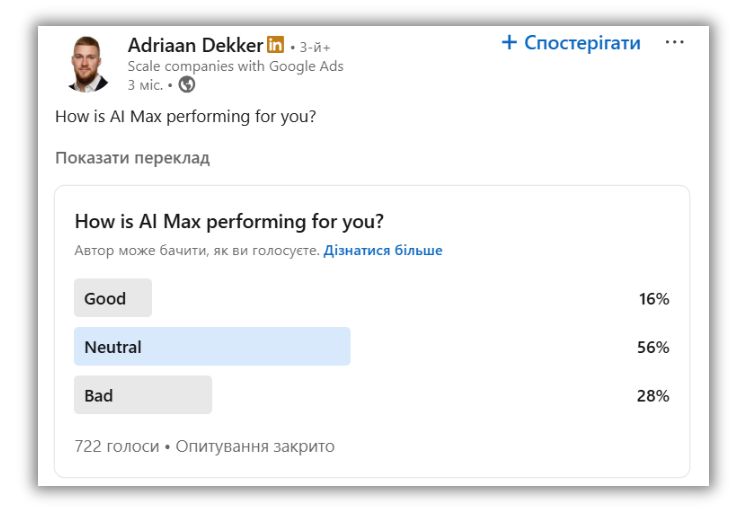
Task: Click the plus icon beside Спостерігати
Action: 509,43
